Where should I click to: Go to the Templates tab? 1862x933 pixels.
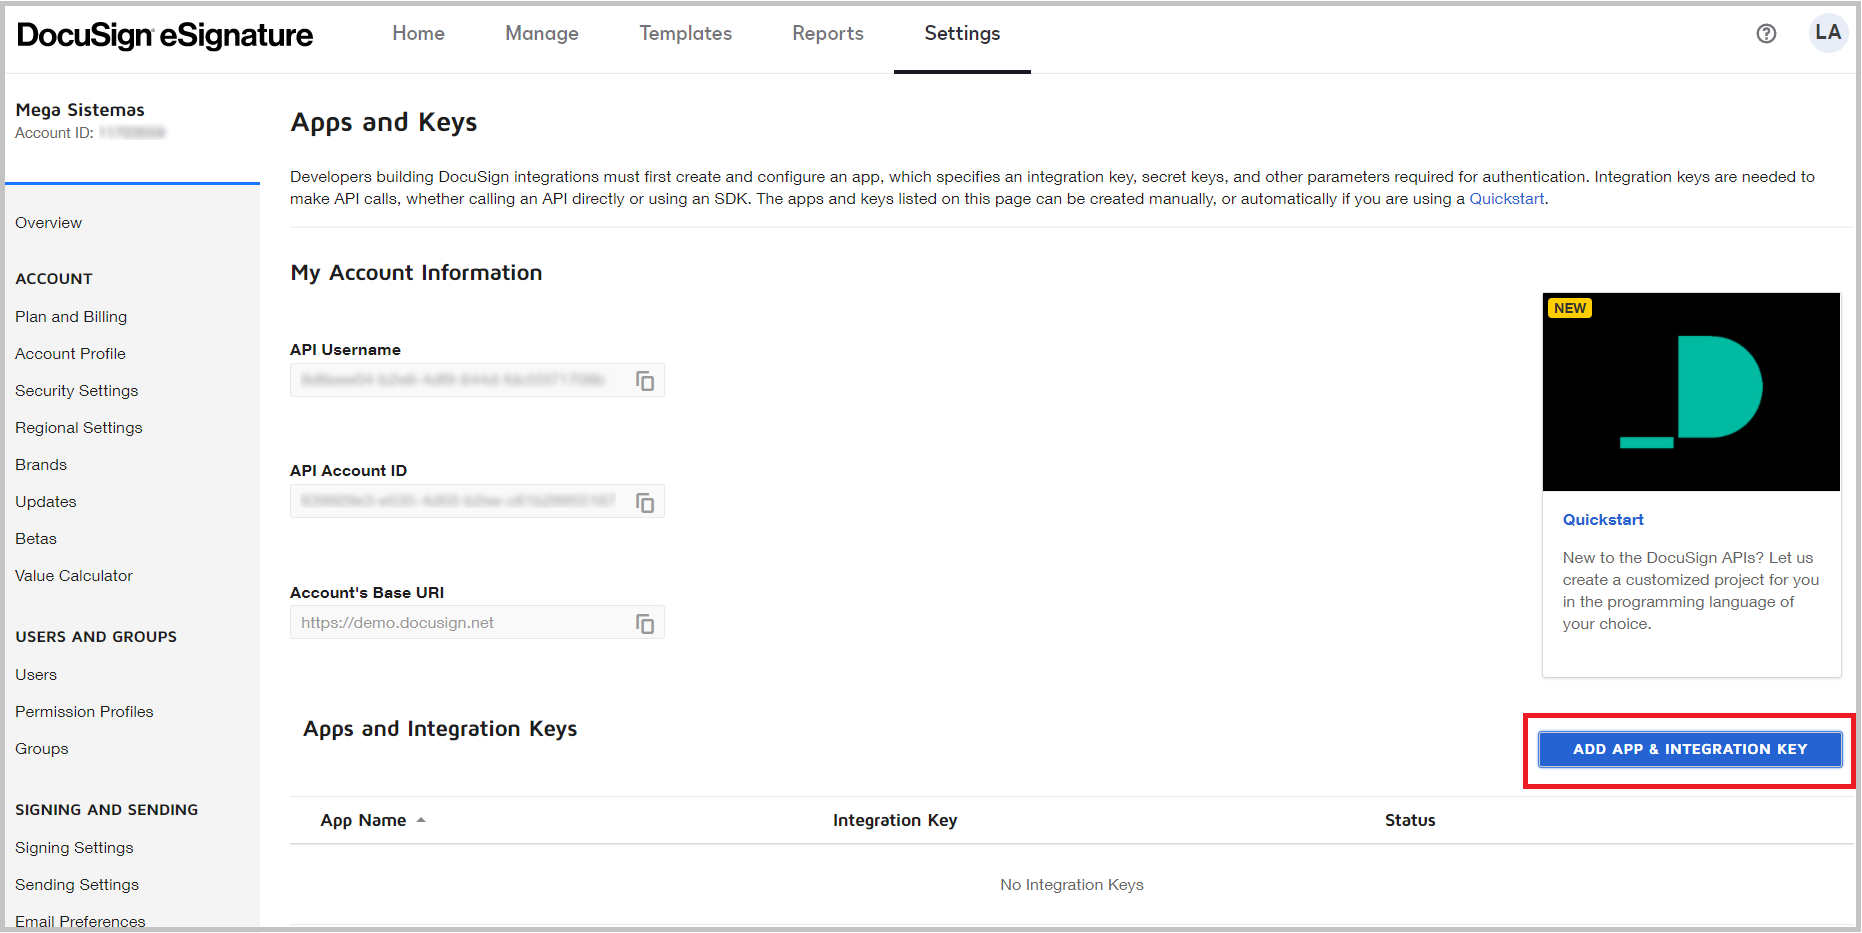point(685,34)
